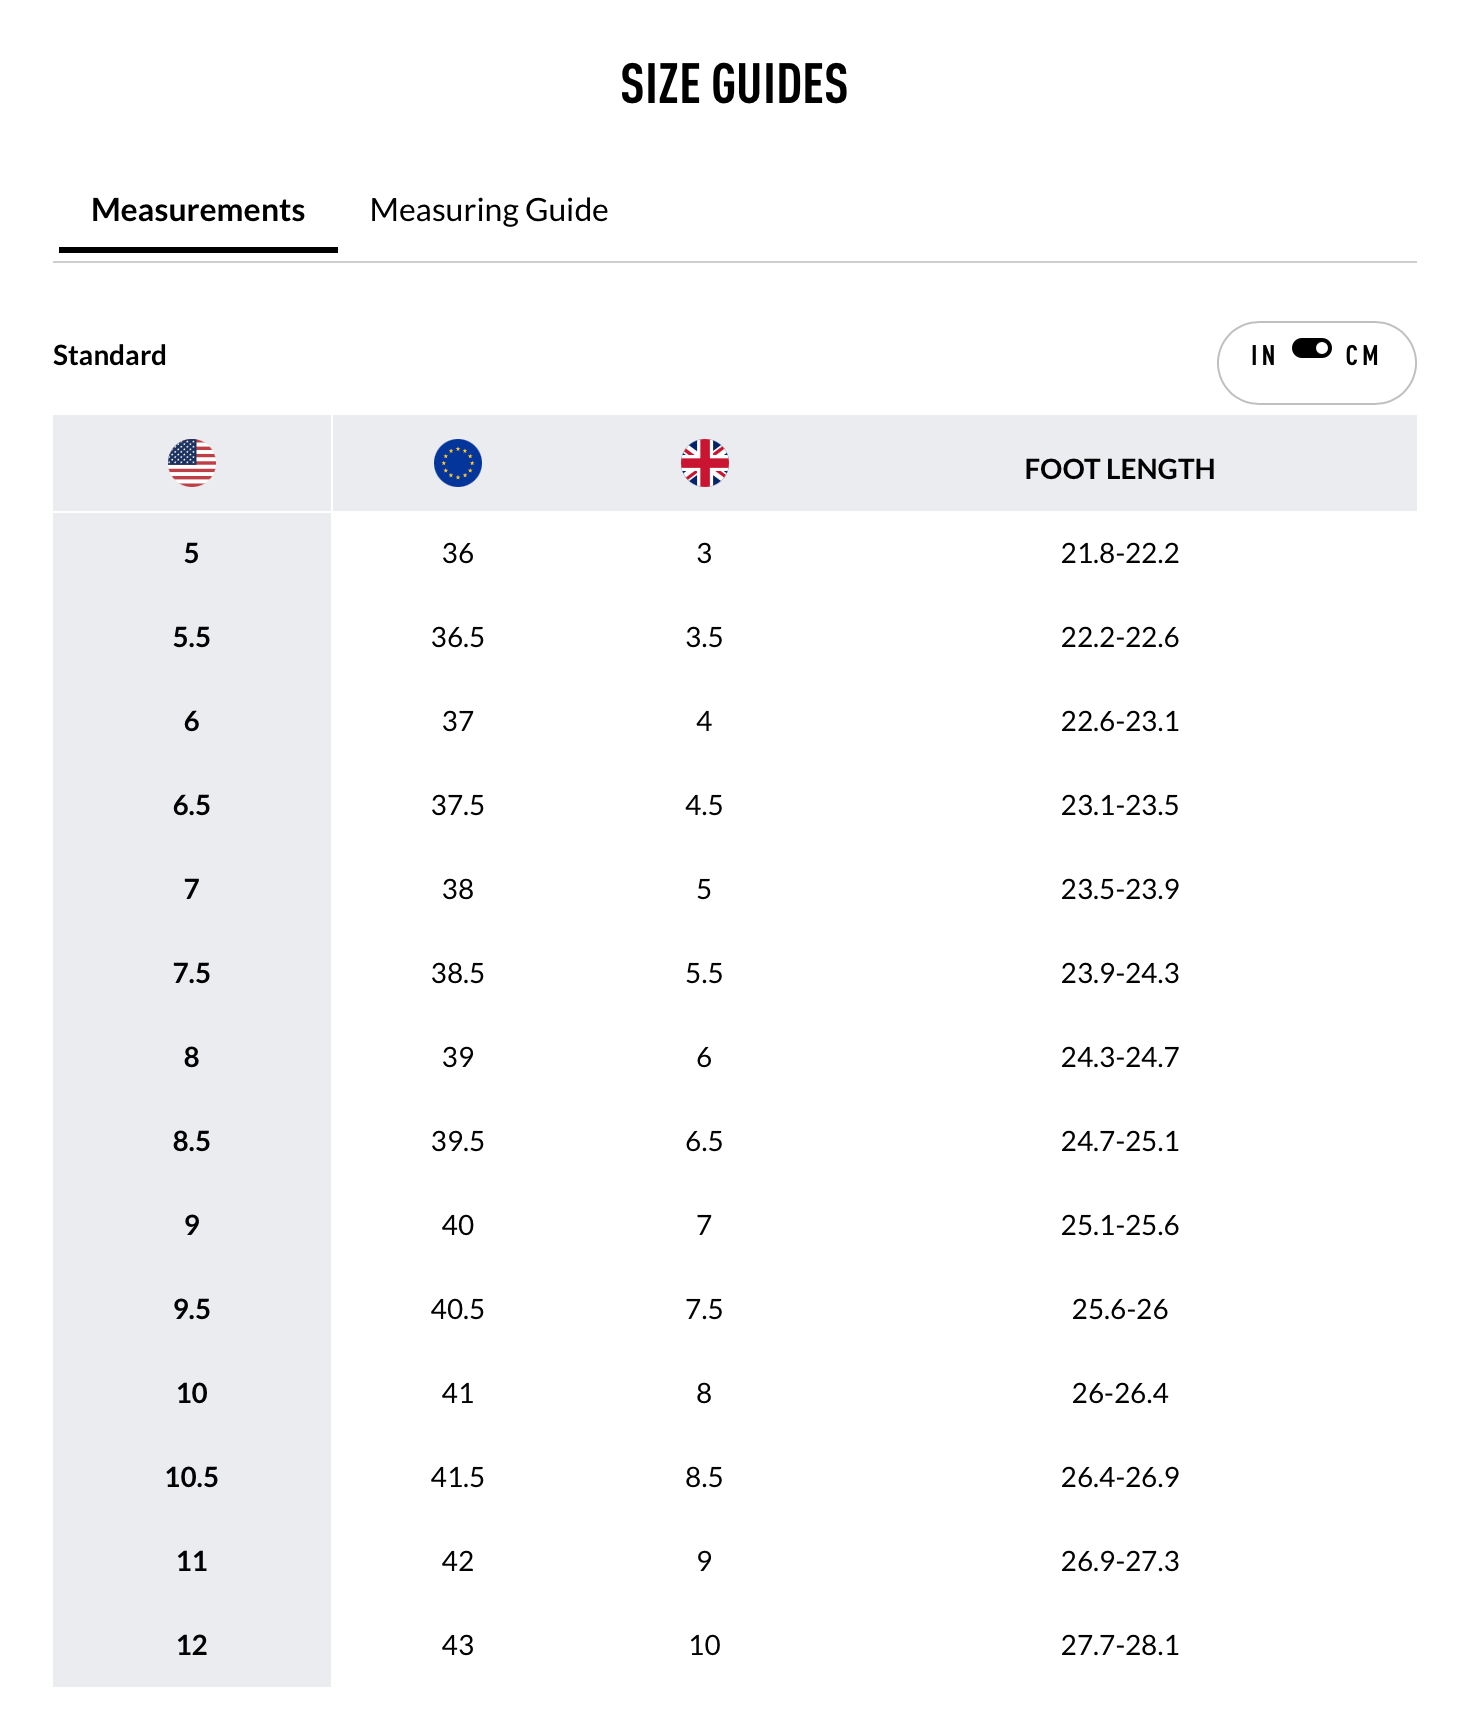The height and width of the screenshot is (1716, 1470).
Task: Click the Standard section label
Action: click(x=110, y=355)
